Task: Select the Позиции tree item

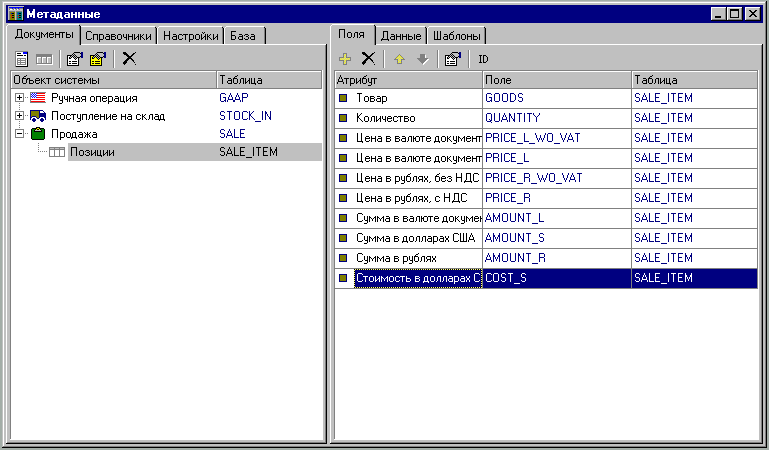Action: click(x=92, y=152)
